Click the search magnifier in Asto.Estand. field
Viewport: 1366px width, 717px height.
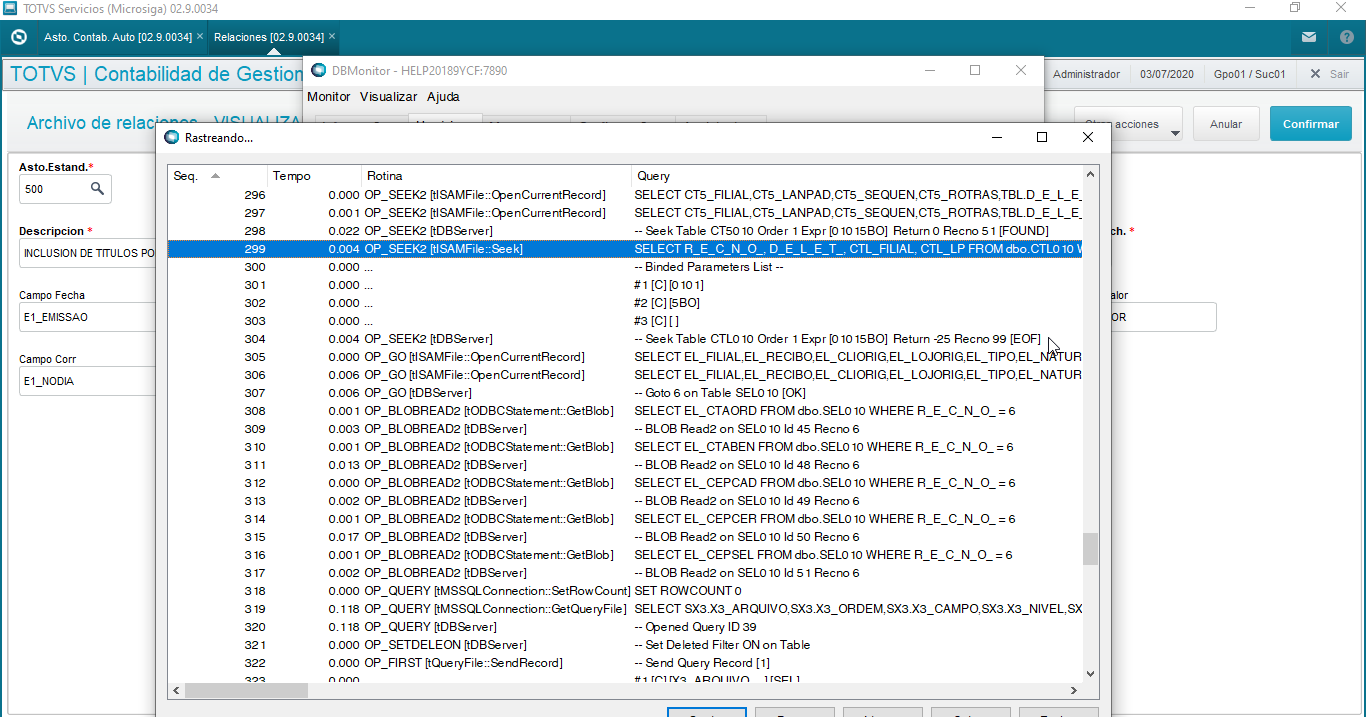tap(98, 188)
